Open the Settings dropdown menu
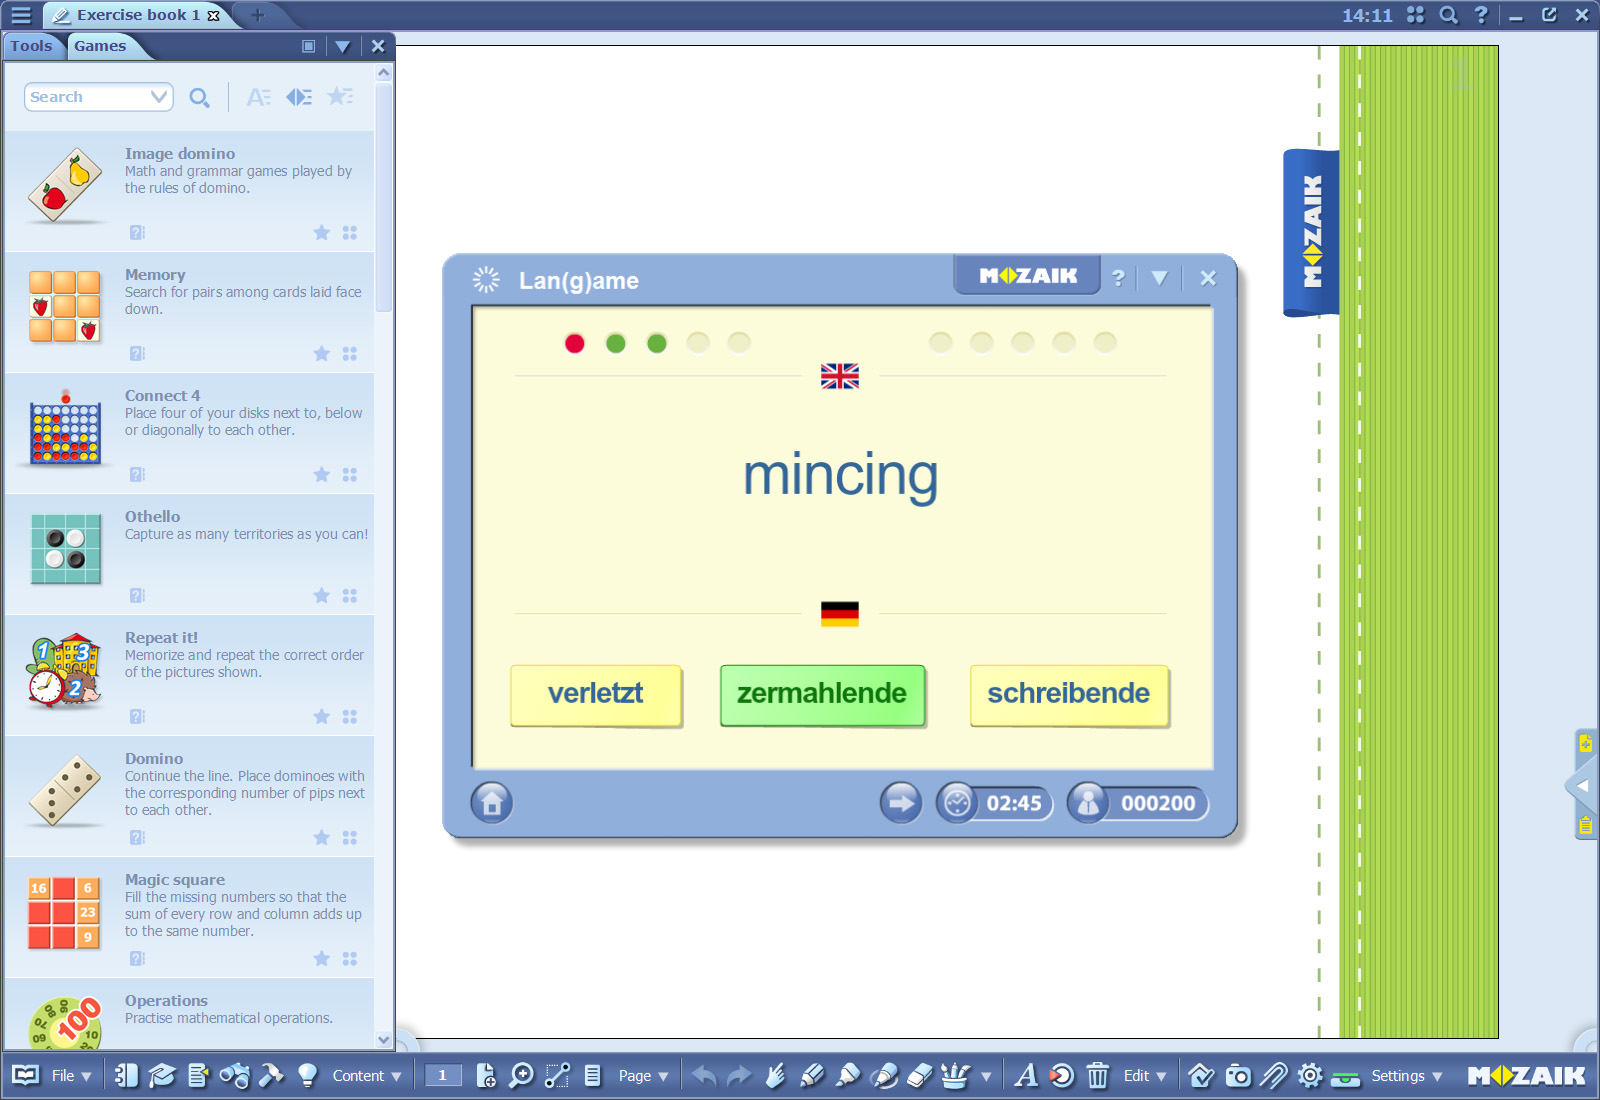1600x1100 pixels. point(1406,1076)
